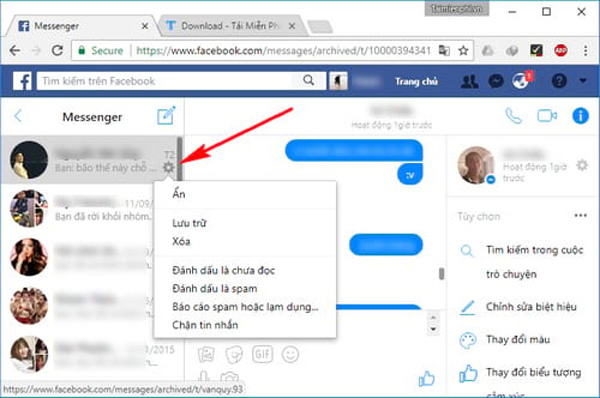This screenshot has height=398, width=600.
Task: Click the browser address bar URL
Action: [283, 51]
